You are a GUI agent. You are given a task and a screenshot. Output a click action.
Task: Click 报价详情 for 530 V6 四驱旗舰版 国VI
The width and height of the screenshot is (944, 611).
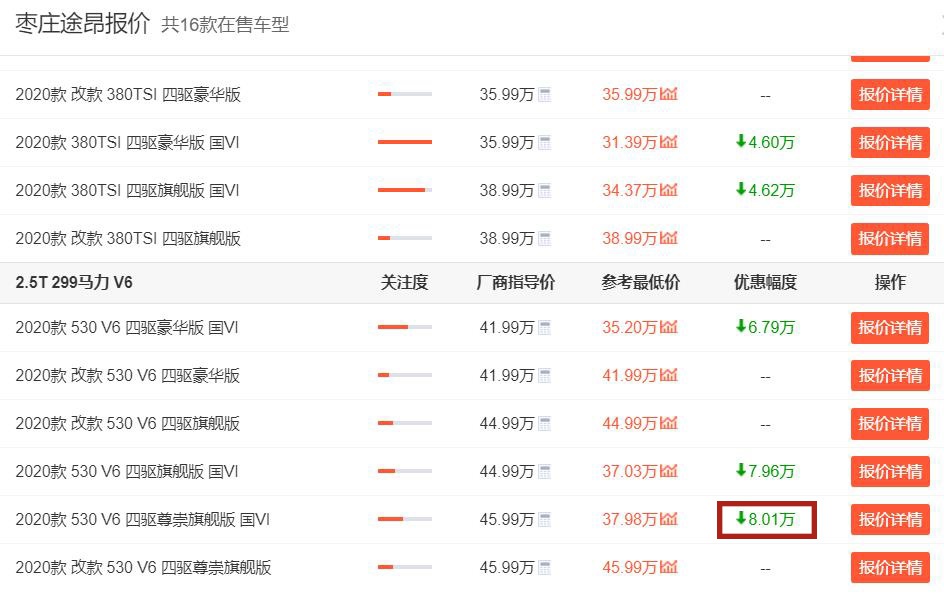click(x=890, y=471)
